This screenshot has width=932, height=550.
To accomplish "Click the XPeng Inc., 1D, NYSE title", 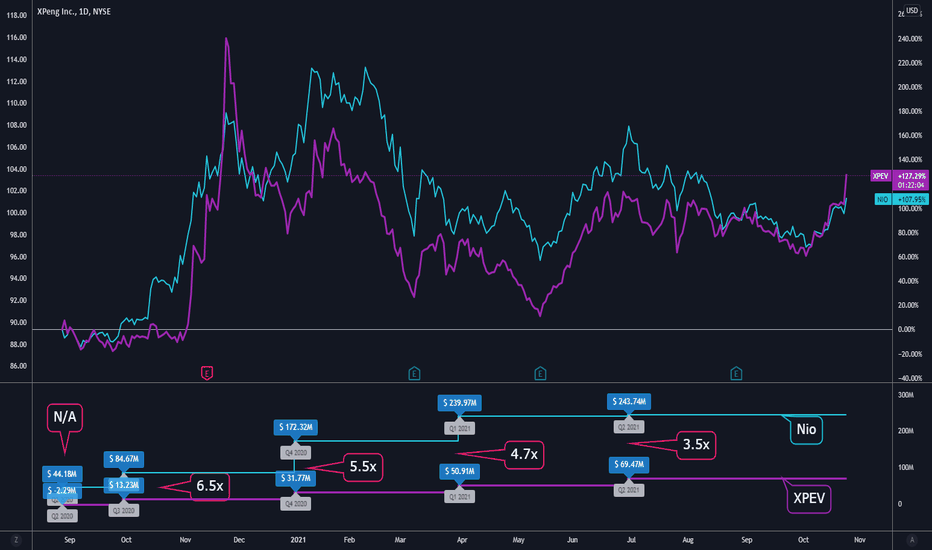I will (74, 11).
